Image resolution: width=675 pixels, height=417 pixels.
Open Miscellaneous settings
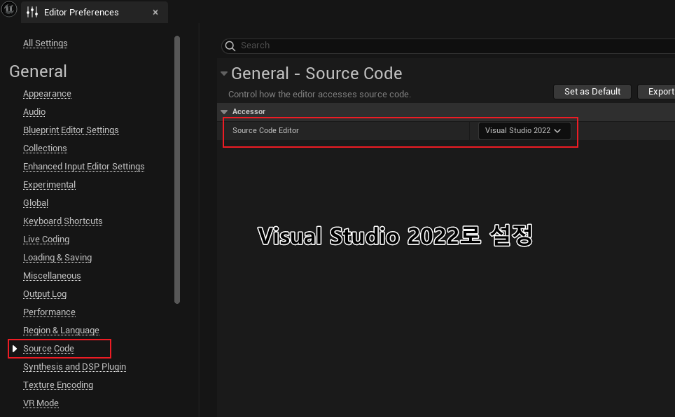[x=52, y=275]
